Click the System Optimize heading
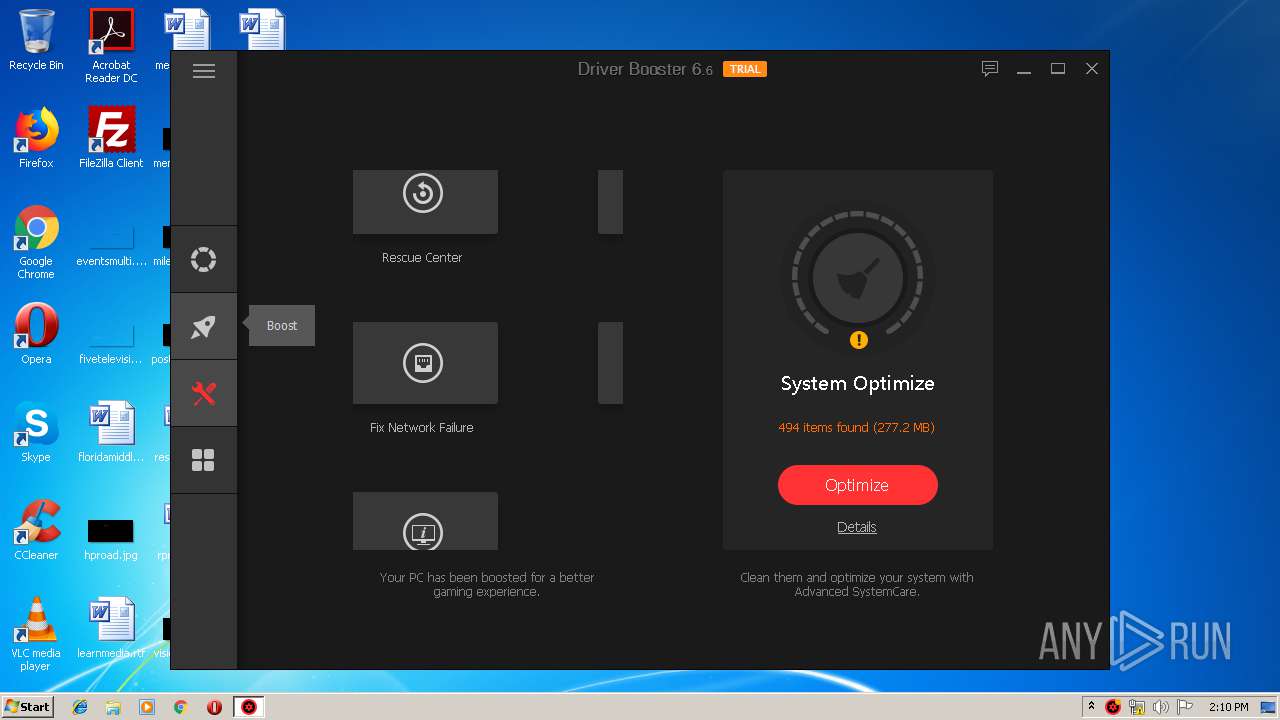 [x=858, y=383]
